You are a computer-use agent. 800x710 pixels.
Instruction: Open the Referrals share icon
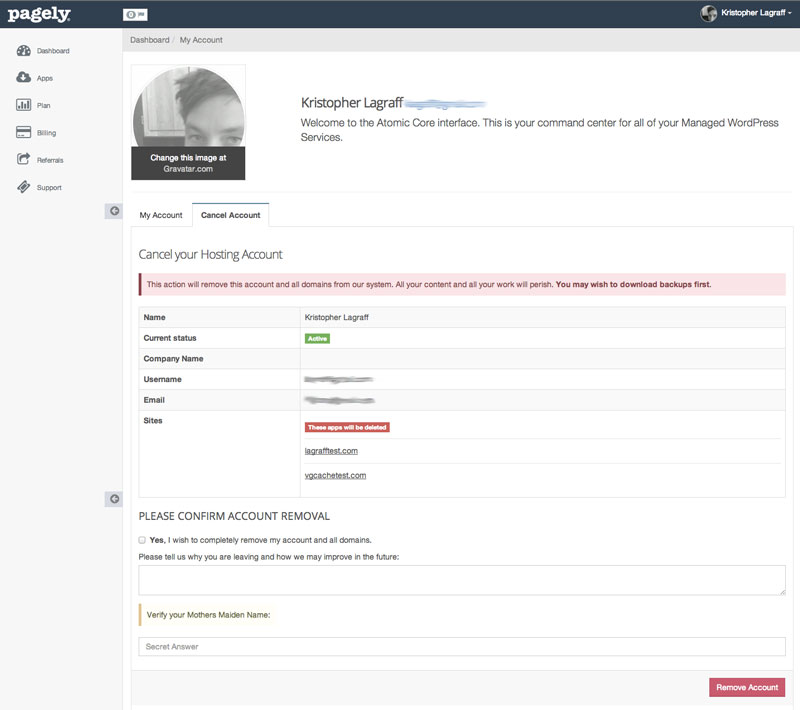[x=23, y=159]
